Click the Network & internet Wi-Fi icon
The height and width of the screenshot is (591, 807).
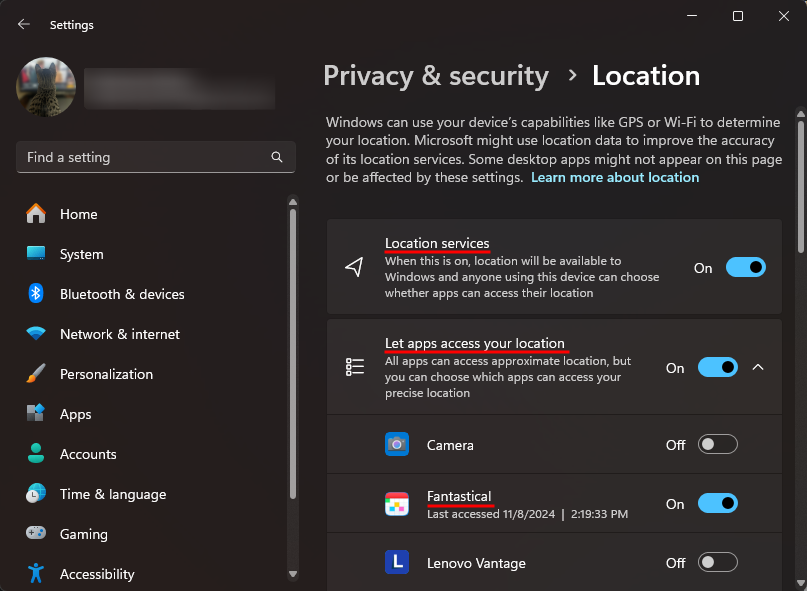tap(36, 334)
